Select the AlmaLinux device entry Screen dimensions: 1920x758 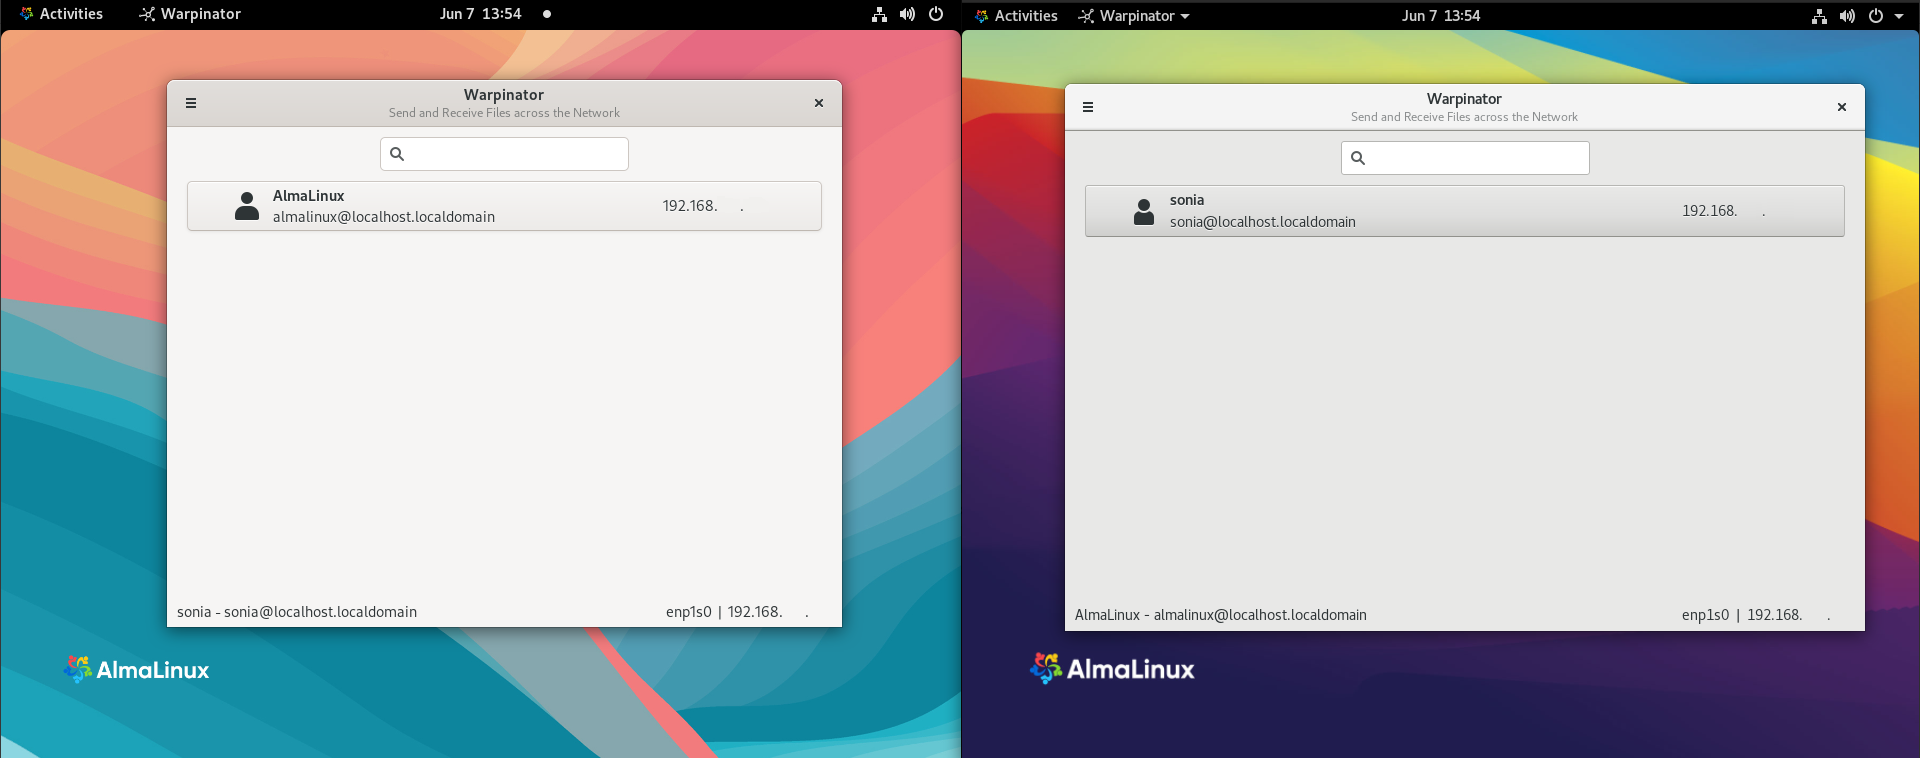pos(504,206)
